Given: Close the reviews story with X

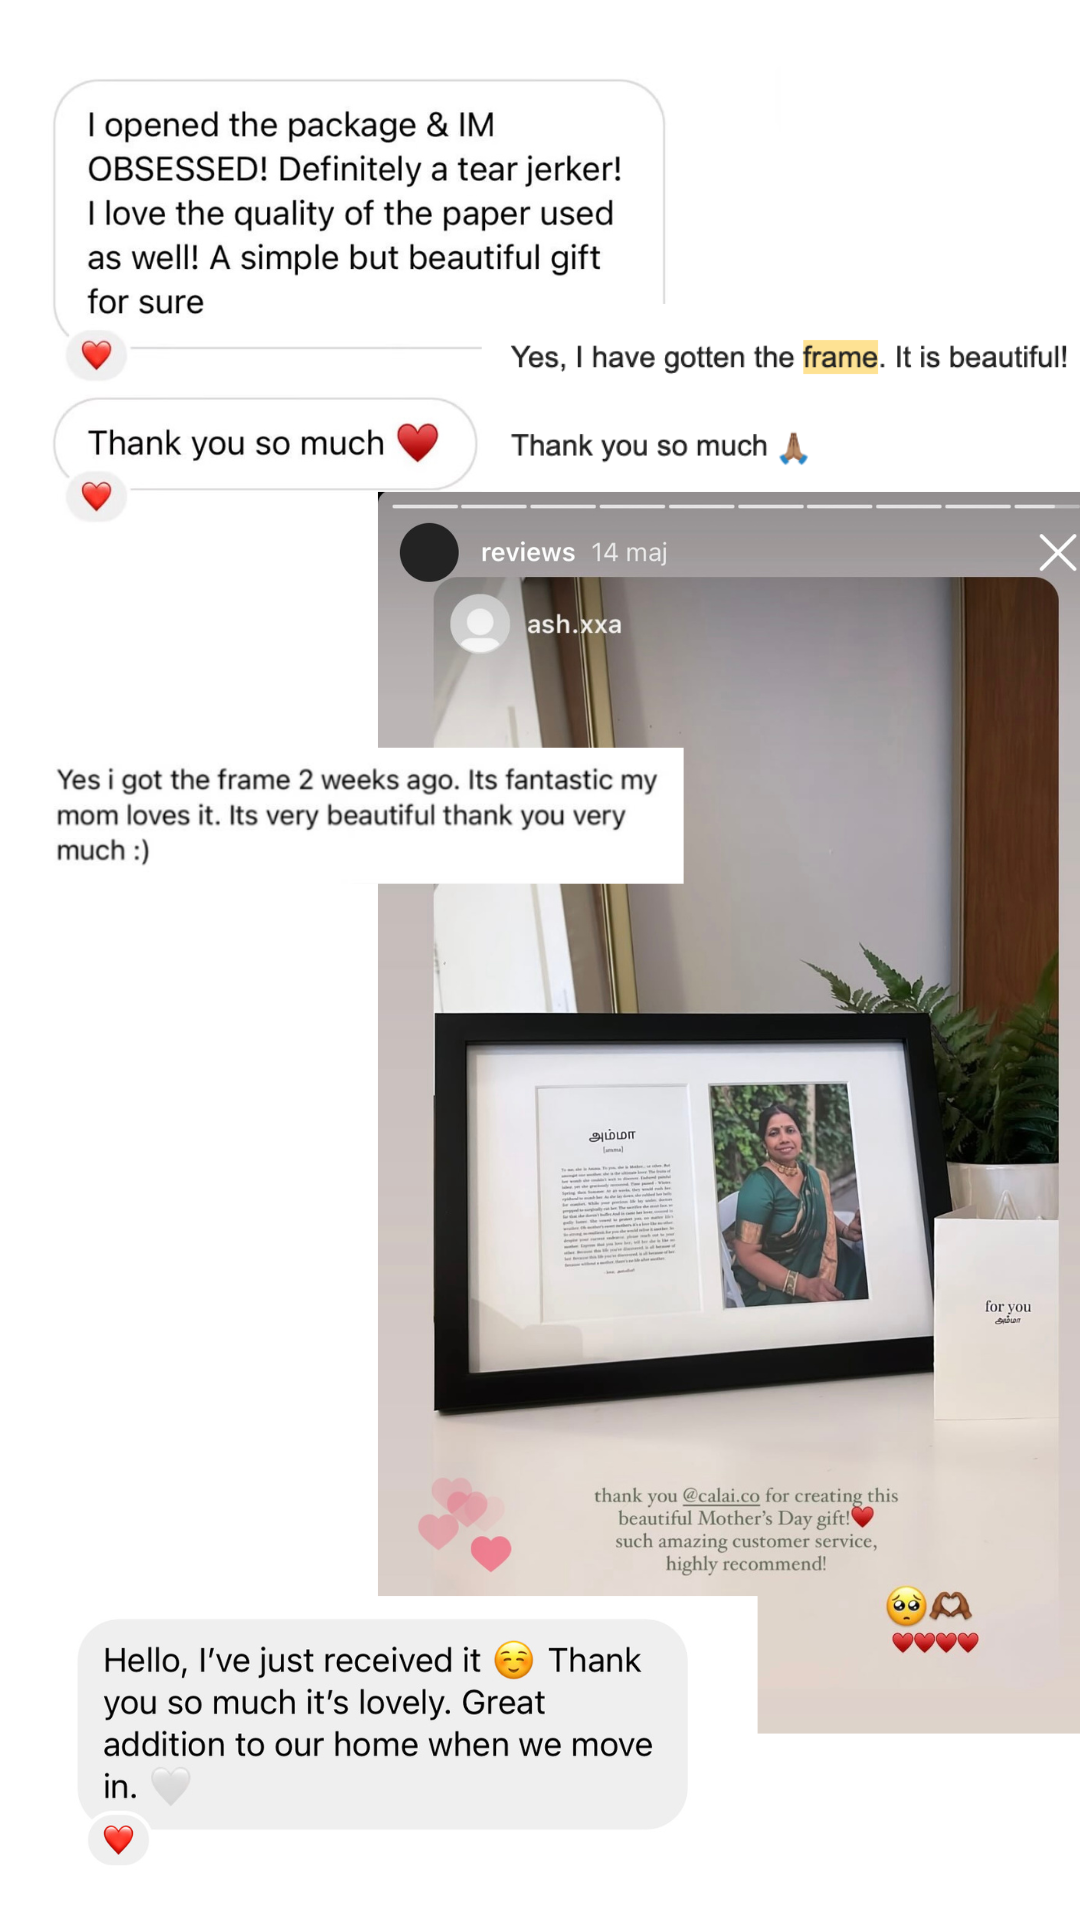Looking at the screenshot, I should 1057,552.
